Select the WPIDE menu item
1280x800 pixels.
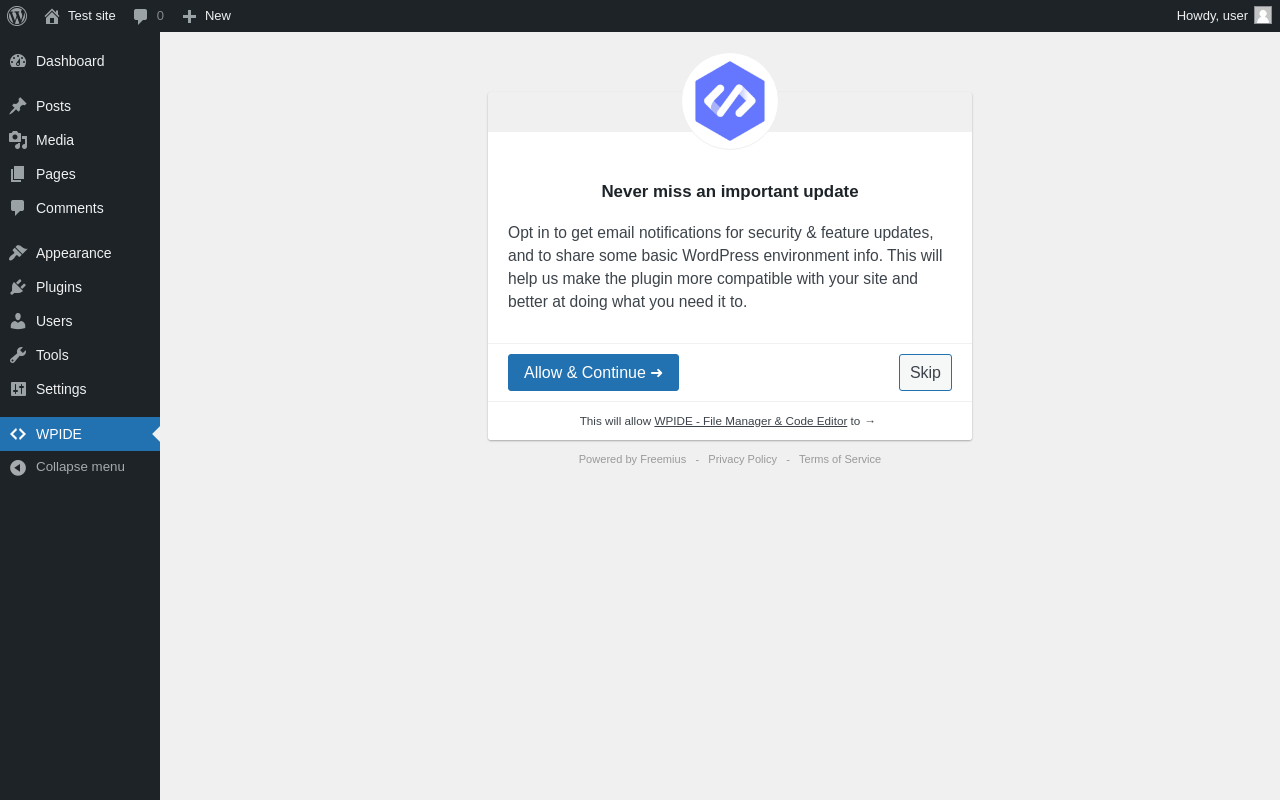pos(80,434)
